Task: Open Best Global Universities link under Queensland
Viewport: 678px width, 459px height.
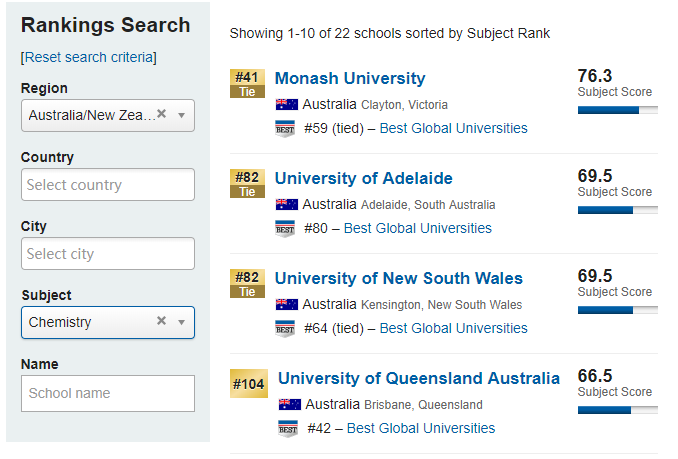Action: [x=421, y=428]
